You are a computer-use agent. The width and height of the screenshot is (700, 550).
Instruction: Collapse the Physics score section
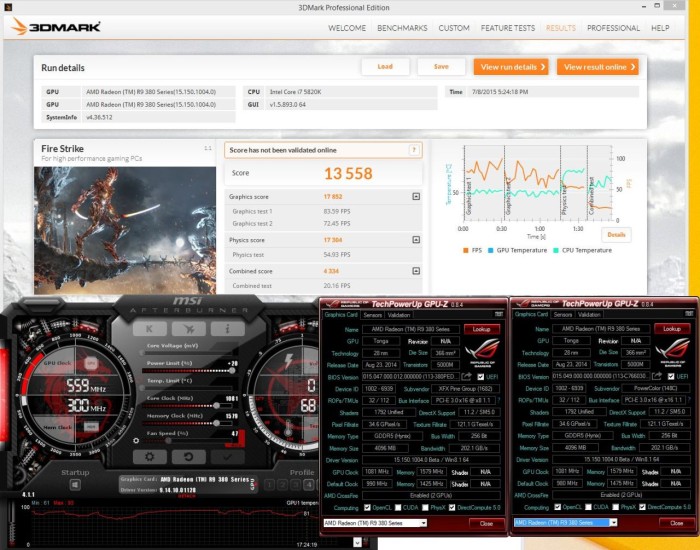point(416,240)
